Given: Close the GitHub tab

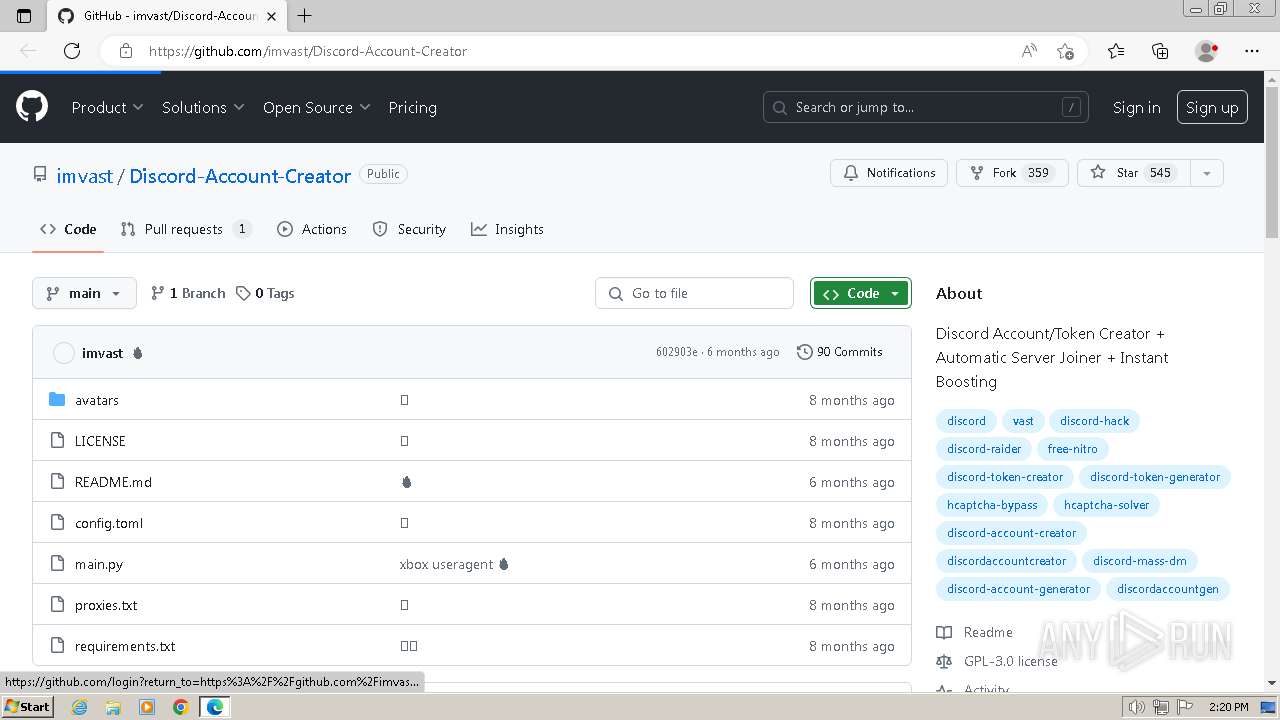Looking at the screenshot, I should pyautogui.click(x=271, y=16).
